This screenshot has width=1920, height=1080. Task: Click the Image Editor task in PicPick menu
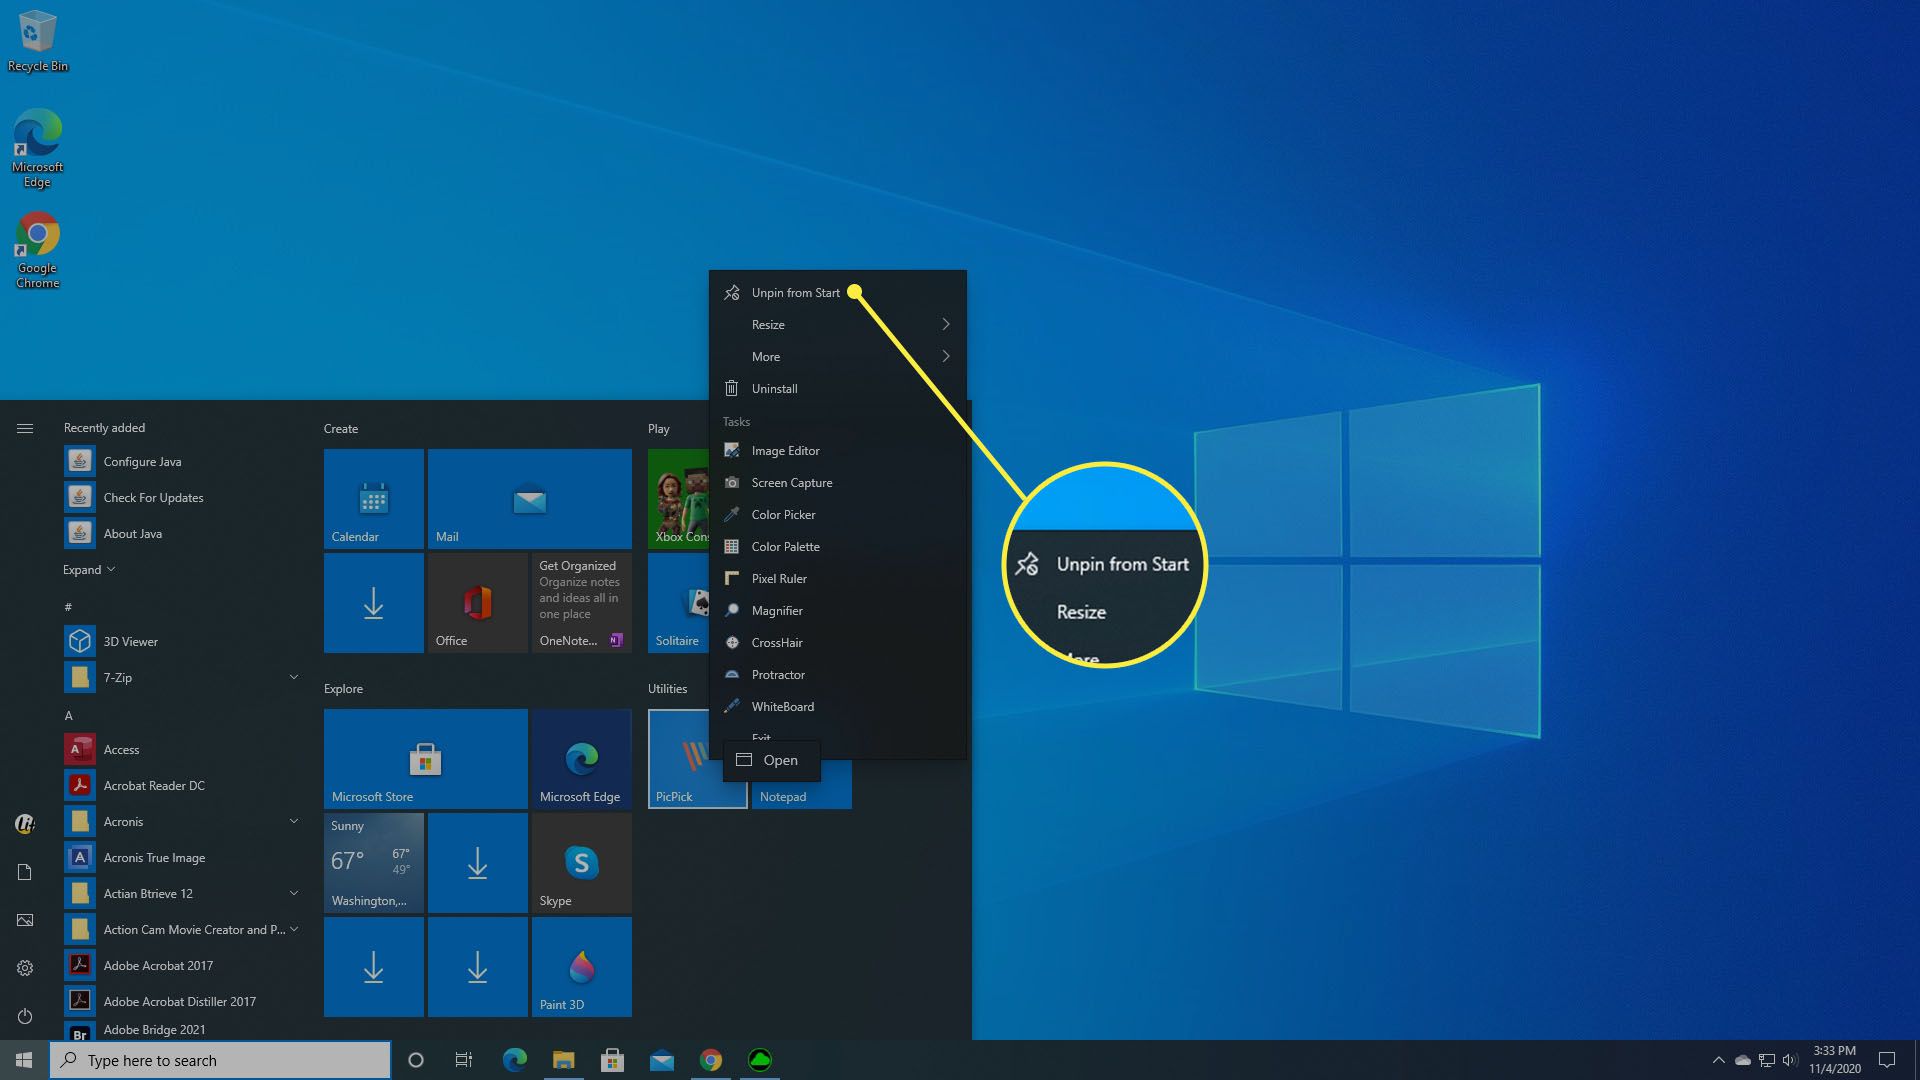pyautogui.click(x=785, y=450)
